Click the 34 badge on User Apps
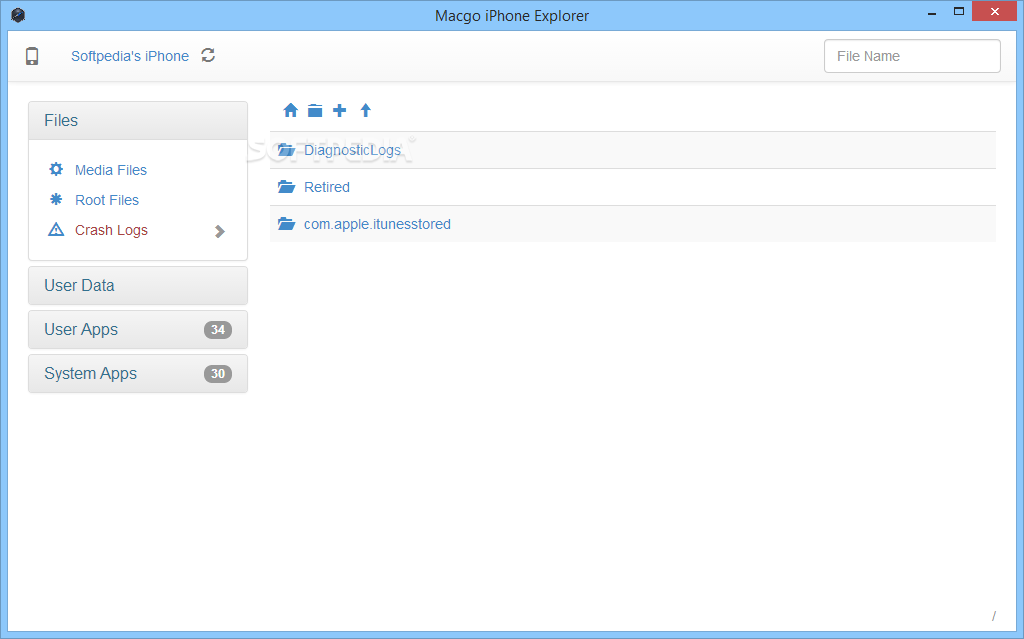 [x=217, y=330]
